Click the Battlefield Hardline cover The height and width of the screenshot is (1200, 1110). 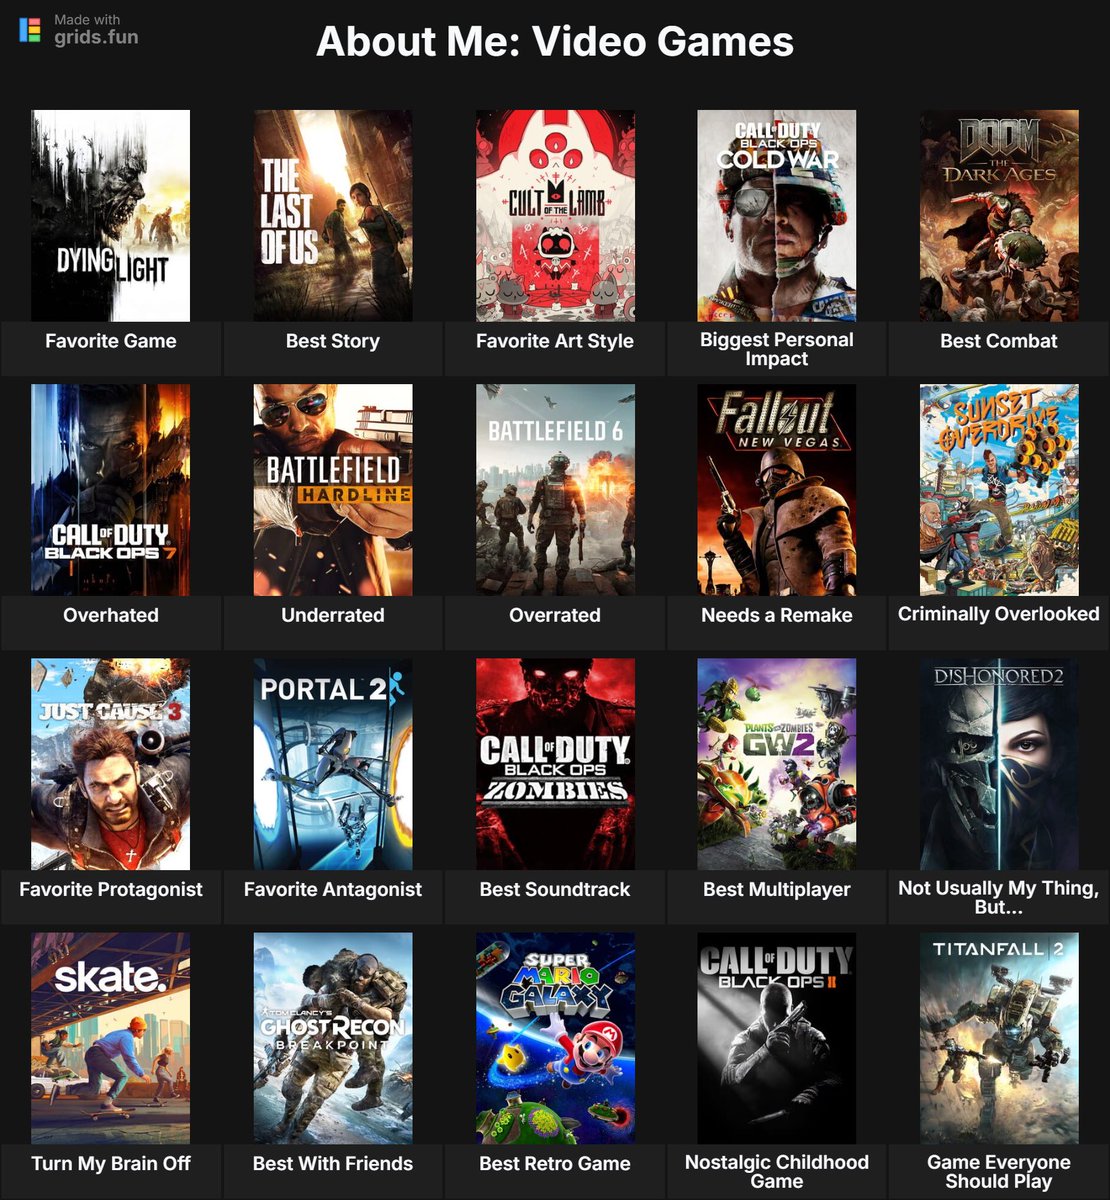(333, 490)
